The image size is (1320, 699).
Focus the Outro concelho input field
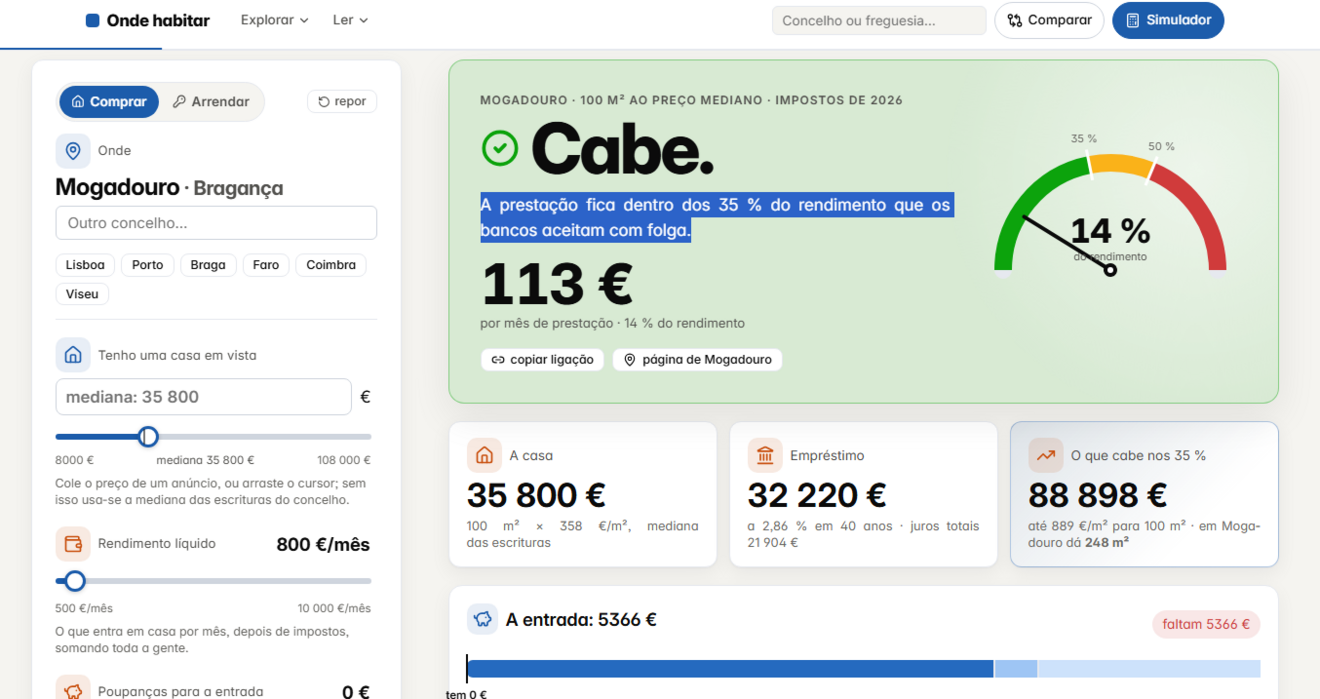pos(216,223)
